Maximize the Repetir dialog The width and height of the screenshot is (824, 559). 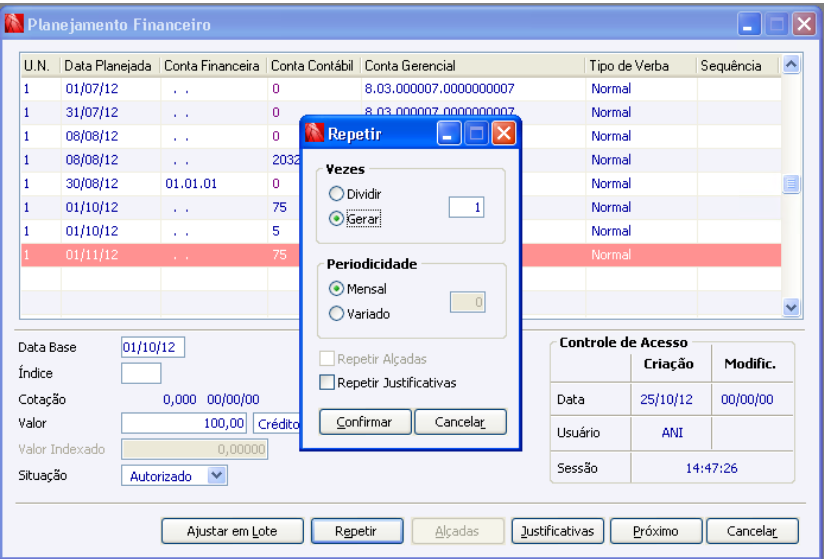476,133
